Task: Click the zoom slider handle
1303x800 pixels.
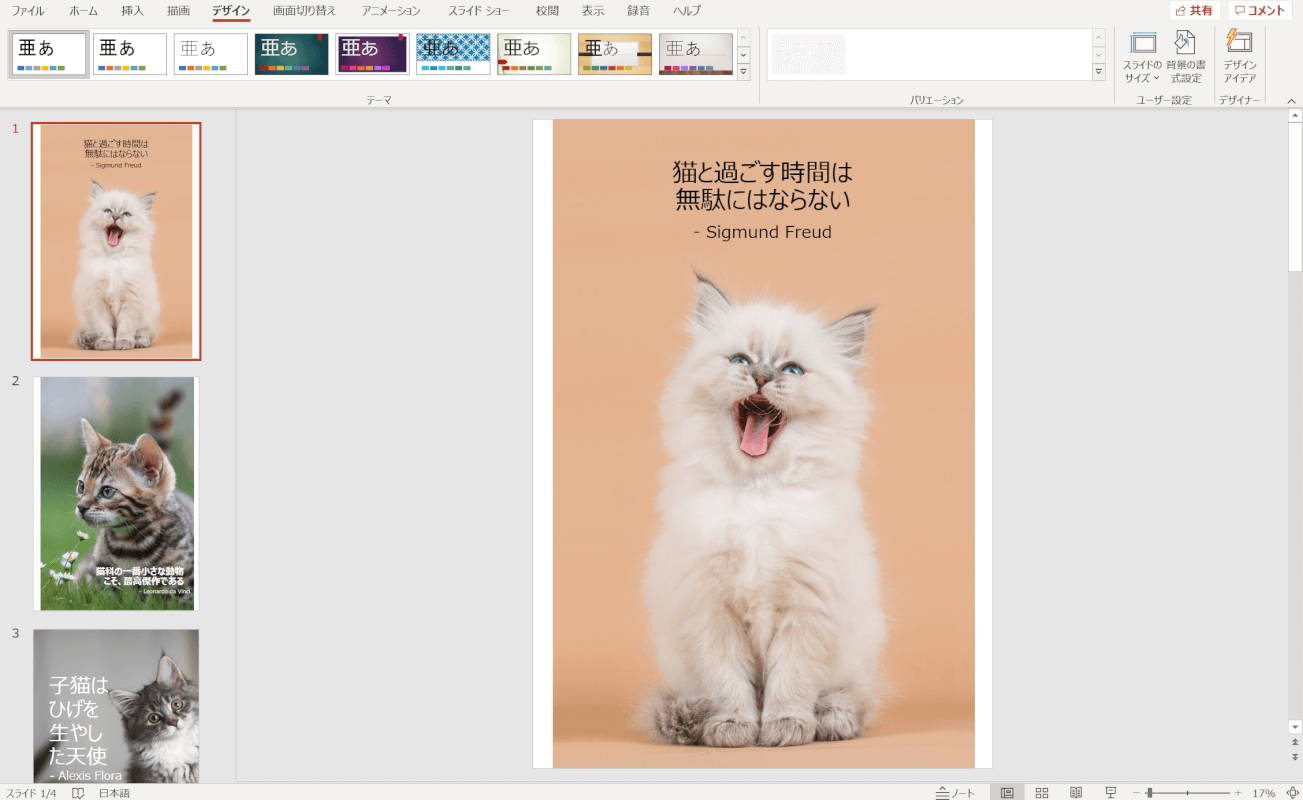Action: (x=1150, y=793)
